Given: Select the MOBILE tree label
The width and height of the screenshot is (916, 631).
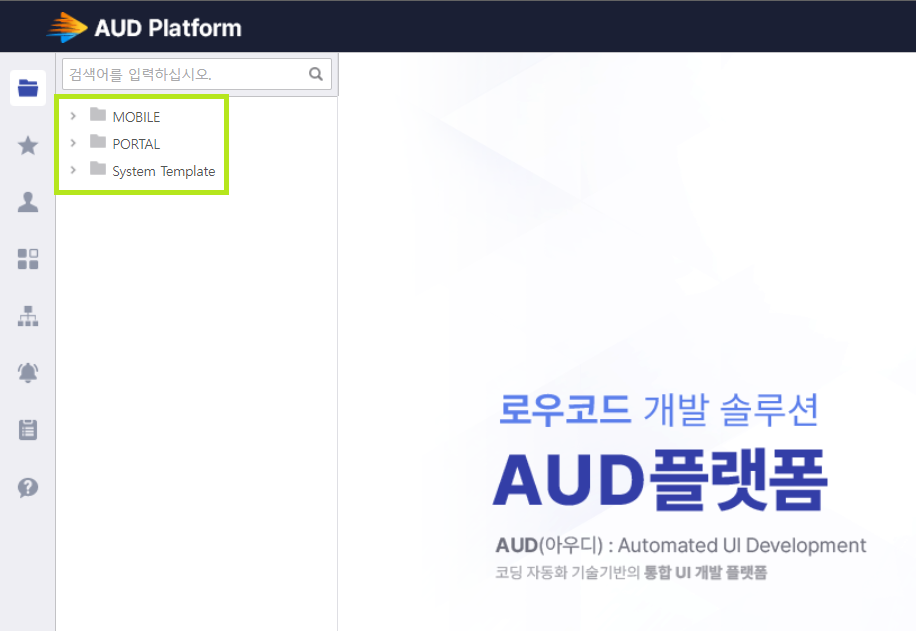Looking at the screenshot, I should tap(136, 117).
